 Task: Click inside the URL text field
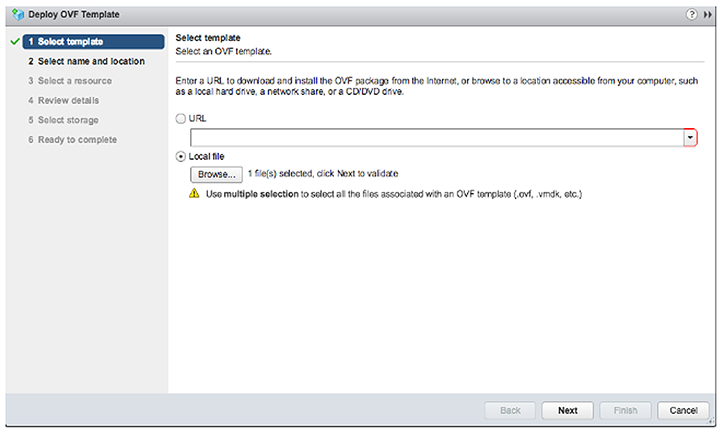point(437,138)
